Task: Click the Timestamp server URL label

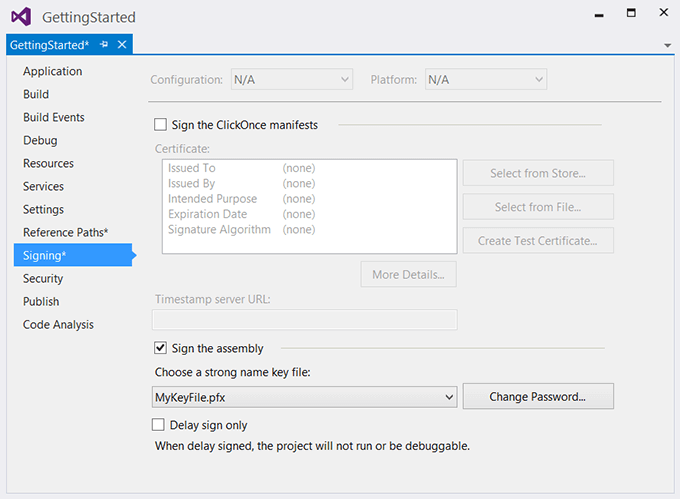Action: (x=212, y=299)
